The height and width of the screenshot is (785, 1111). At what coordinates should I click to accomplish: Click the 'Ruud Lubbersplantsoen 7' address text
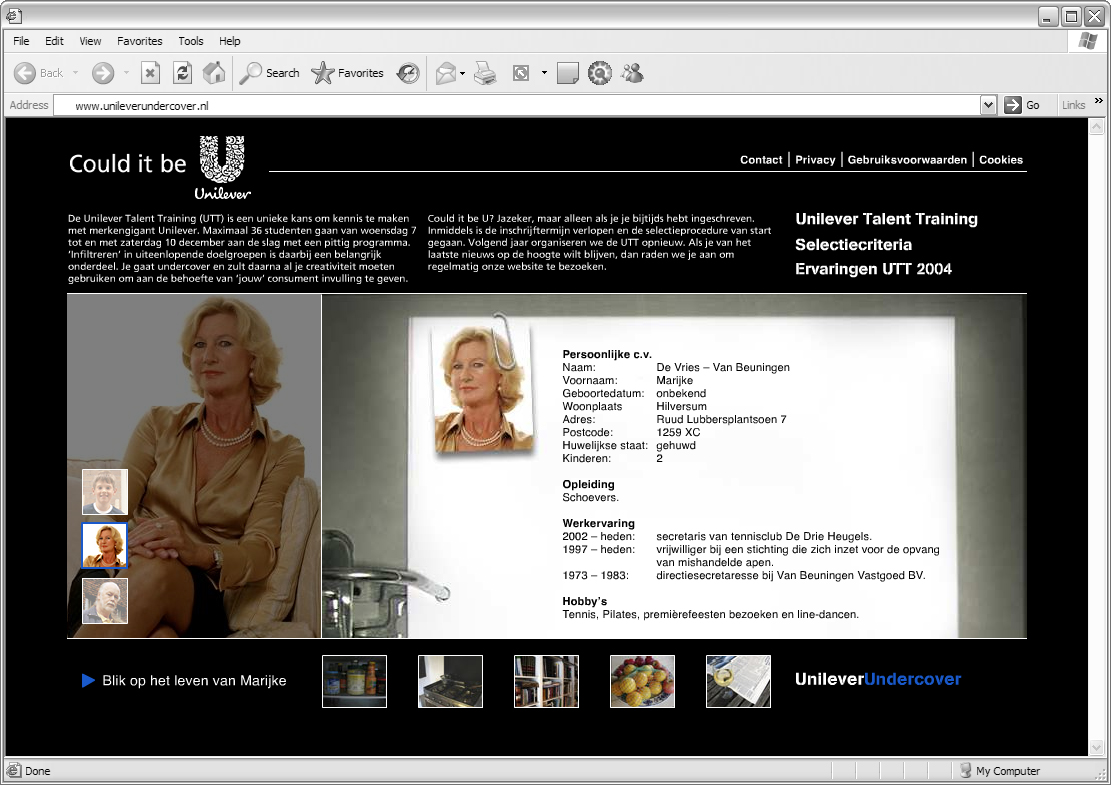[721, 419]
